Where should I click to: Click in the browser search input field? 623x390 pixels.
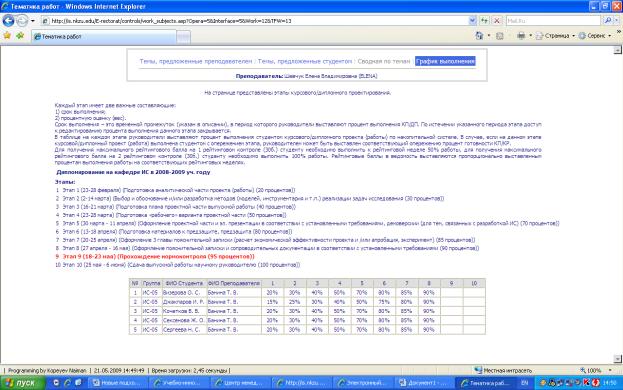click(x=553, y=21)
